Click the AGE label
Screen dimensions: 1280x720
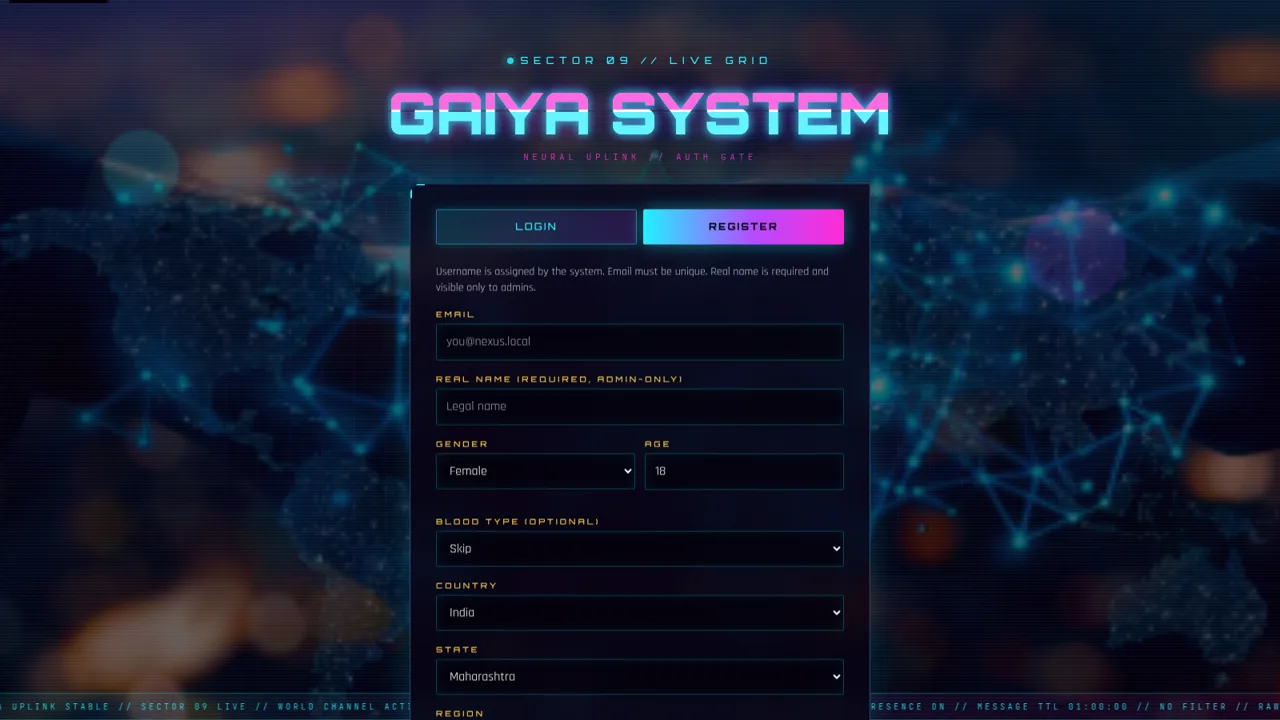tap(657, 444)
